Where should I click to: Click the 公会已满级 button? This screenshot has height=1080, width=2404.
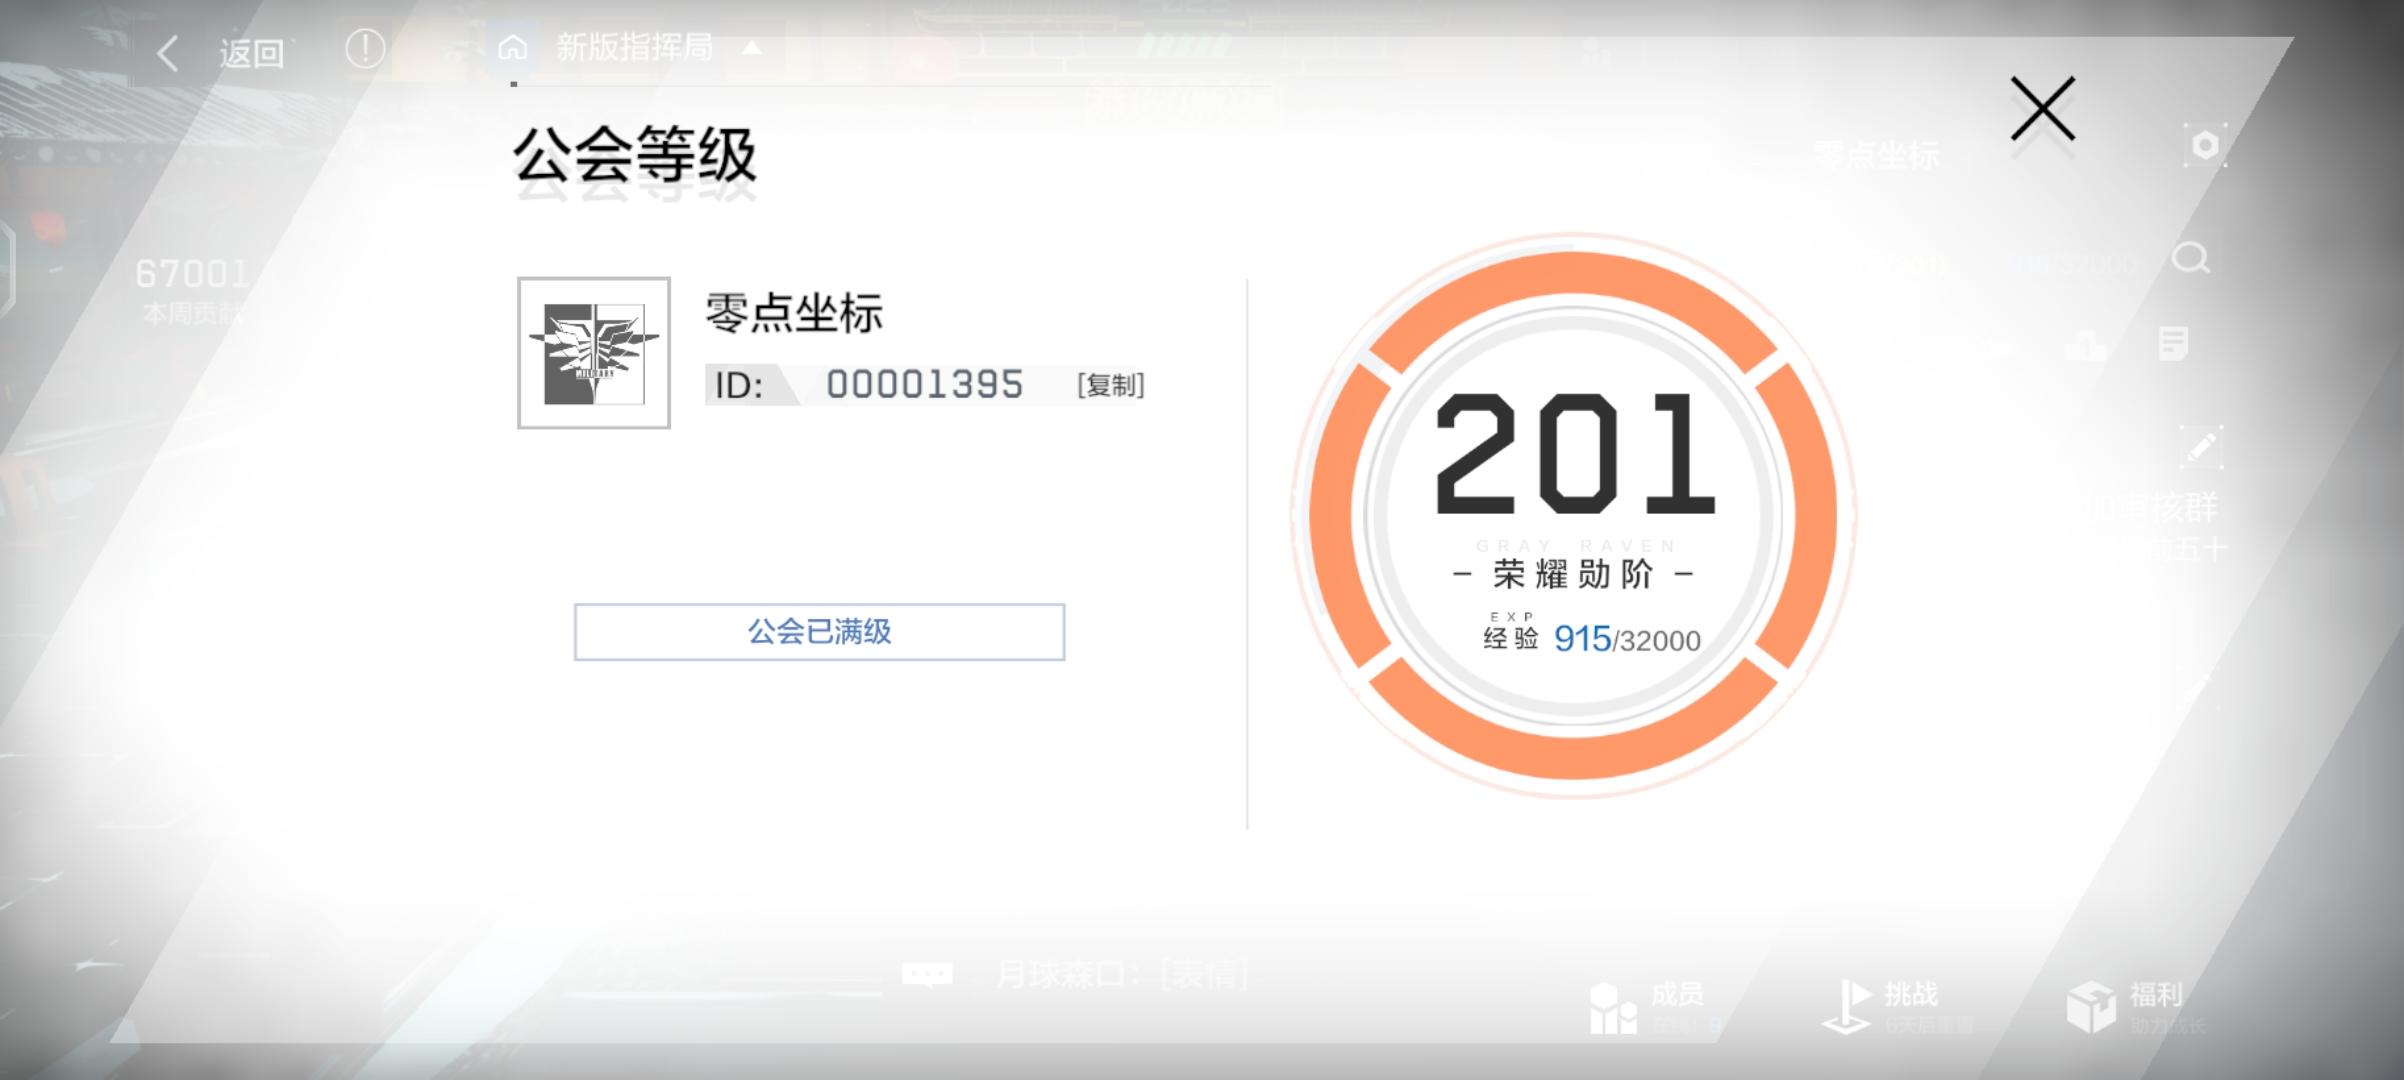819,632
